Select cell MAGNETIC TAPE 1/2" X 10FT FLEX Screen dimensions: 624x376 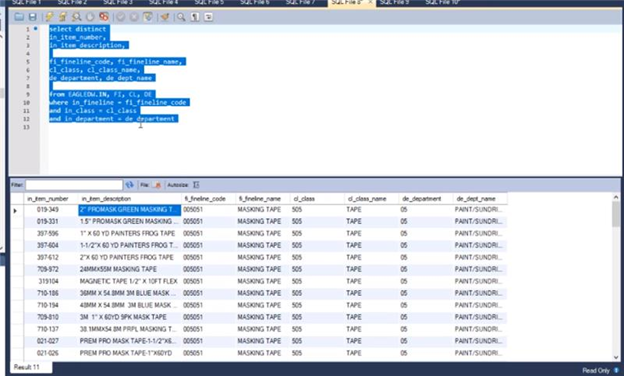[x=129, y=281]
